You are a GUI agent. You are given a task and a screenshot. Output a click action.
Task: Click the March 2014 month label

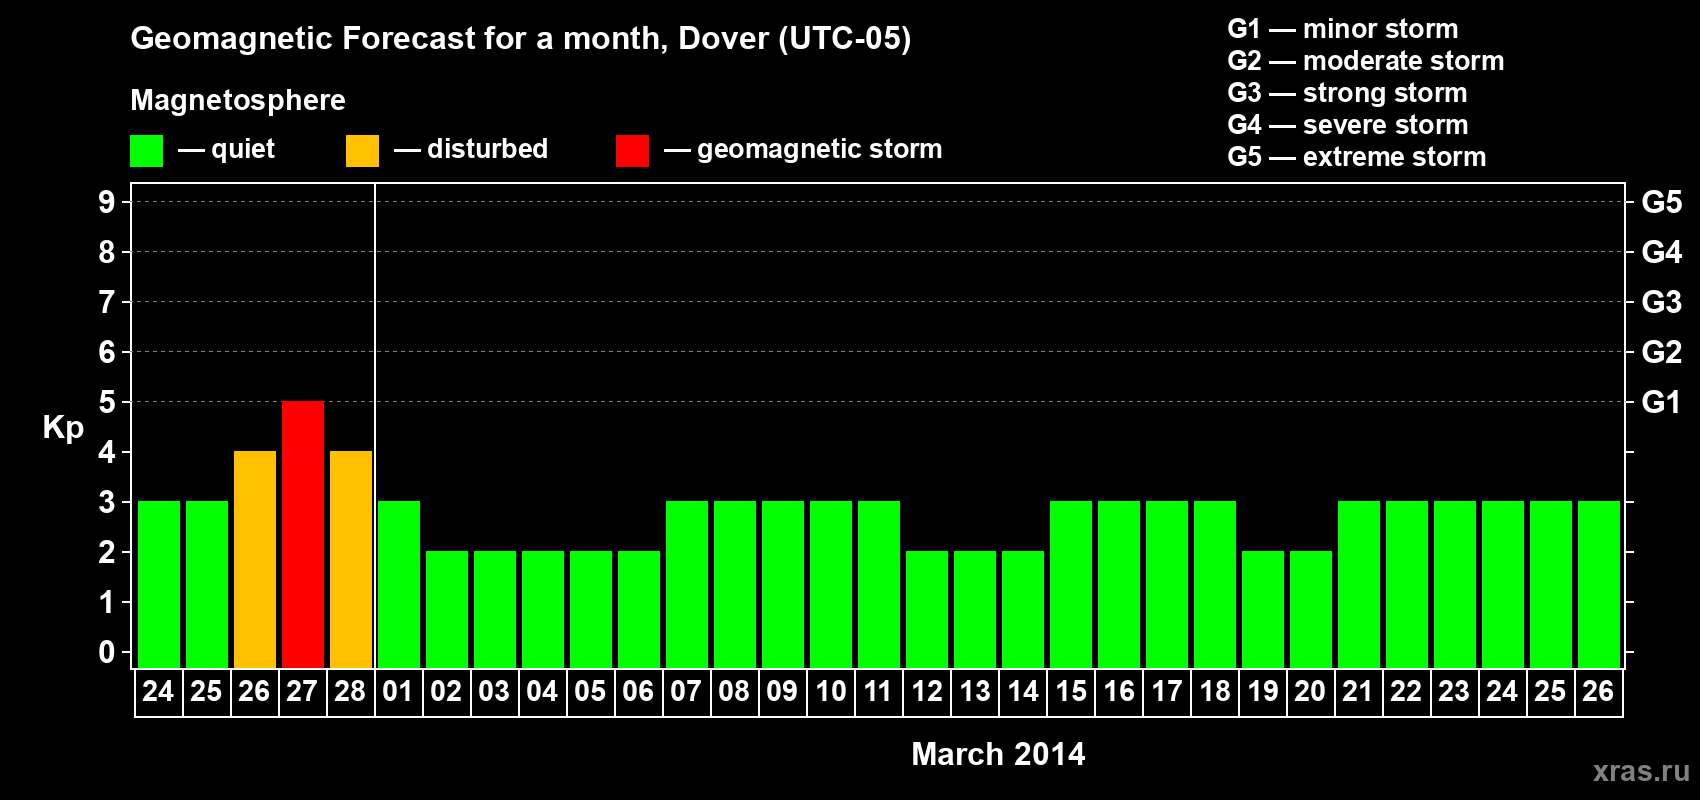[x=998, y=754]
